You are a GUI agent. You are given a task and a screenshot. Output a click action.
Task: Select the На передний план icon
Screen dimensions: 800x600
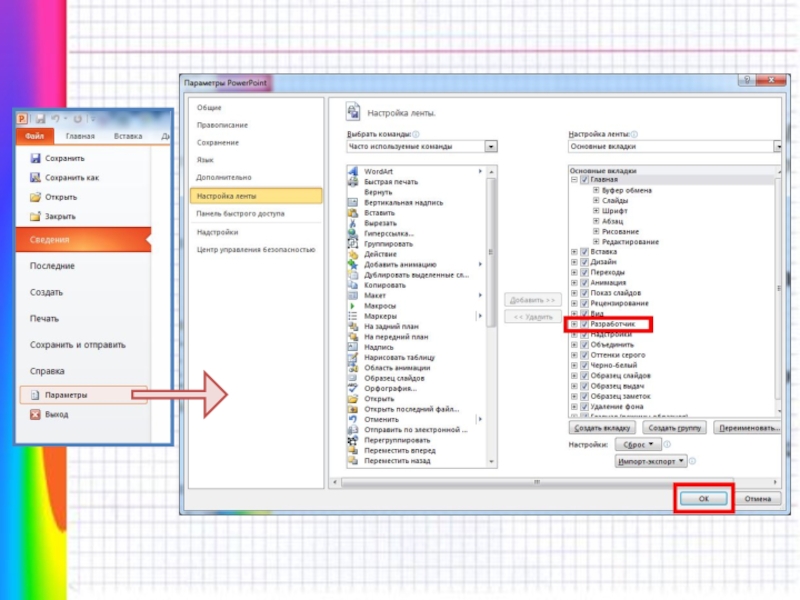[x=353, y=337]
